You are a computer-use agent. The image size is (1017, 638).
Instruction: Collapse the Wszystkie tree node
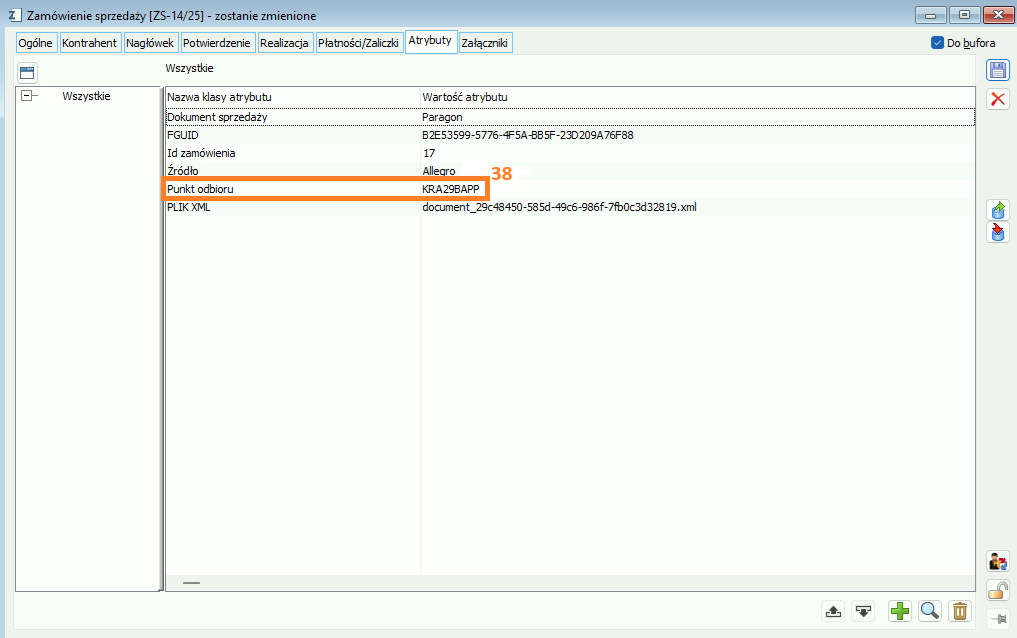point(28,96)
